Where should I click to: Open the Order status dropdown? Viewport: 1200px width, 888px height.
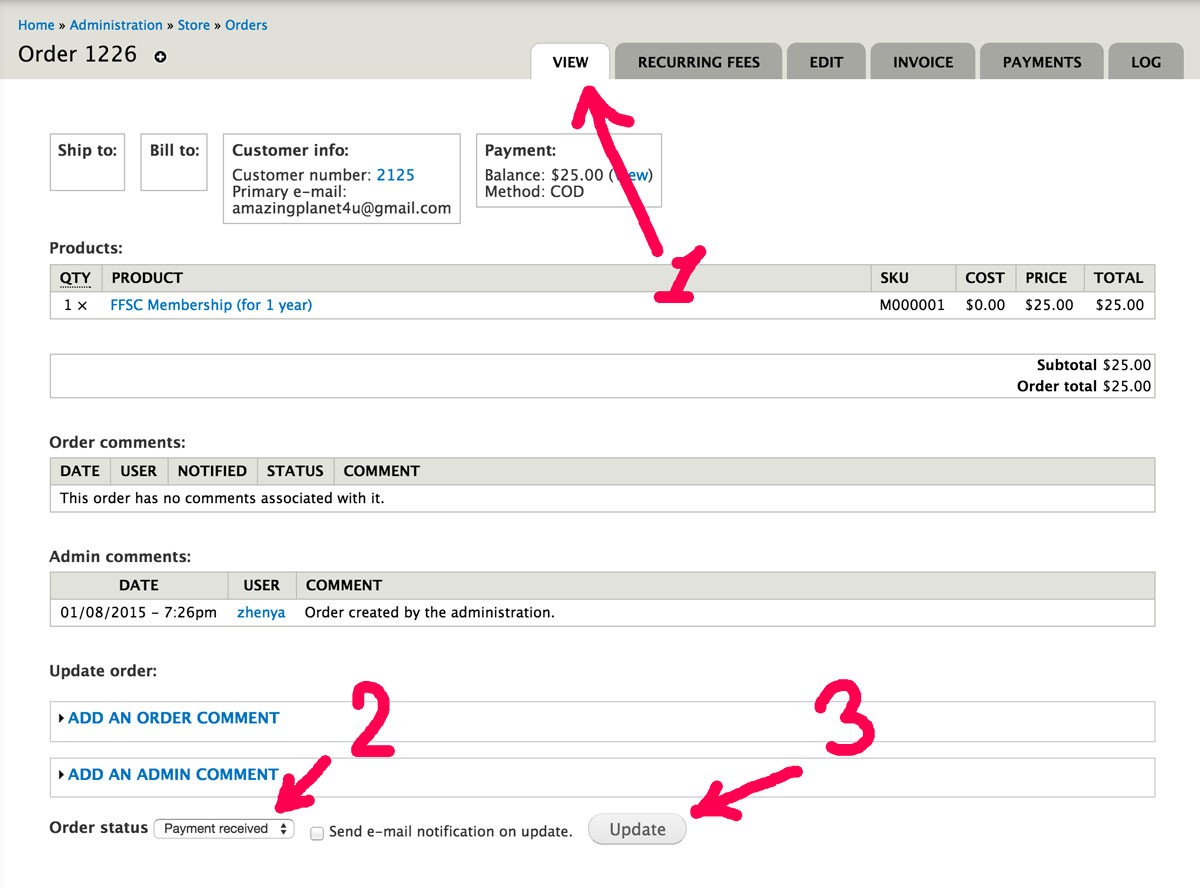tap(224, 828)
